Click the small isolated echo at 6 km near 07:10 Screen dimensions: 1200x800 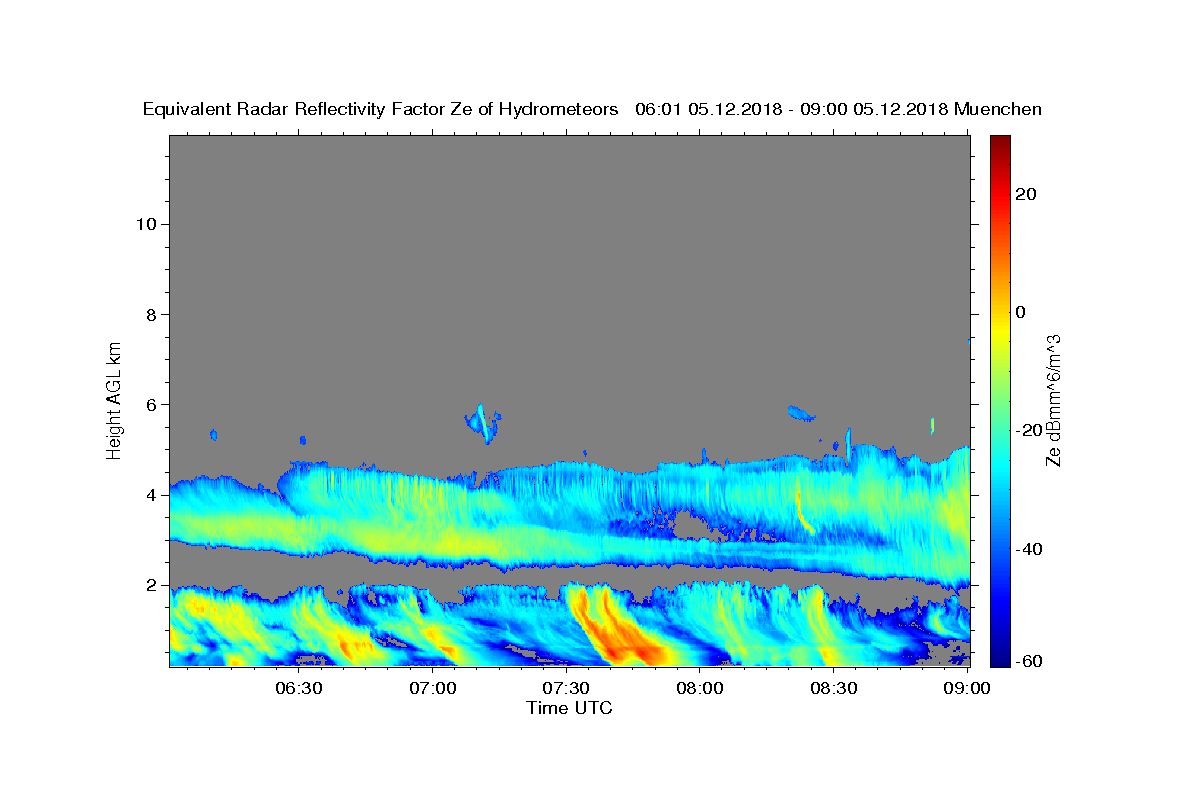[483, 423]
